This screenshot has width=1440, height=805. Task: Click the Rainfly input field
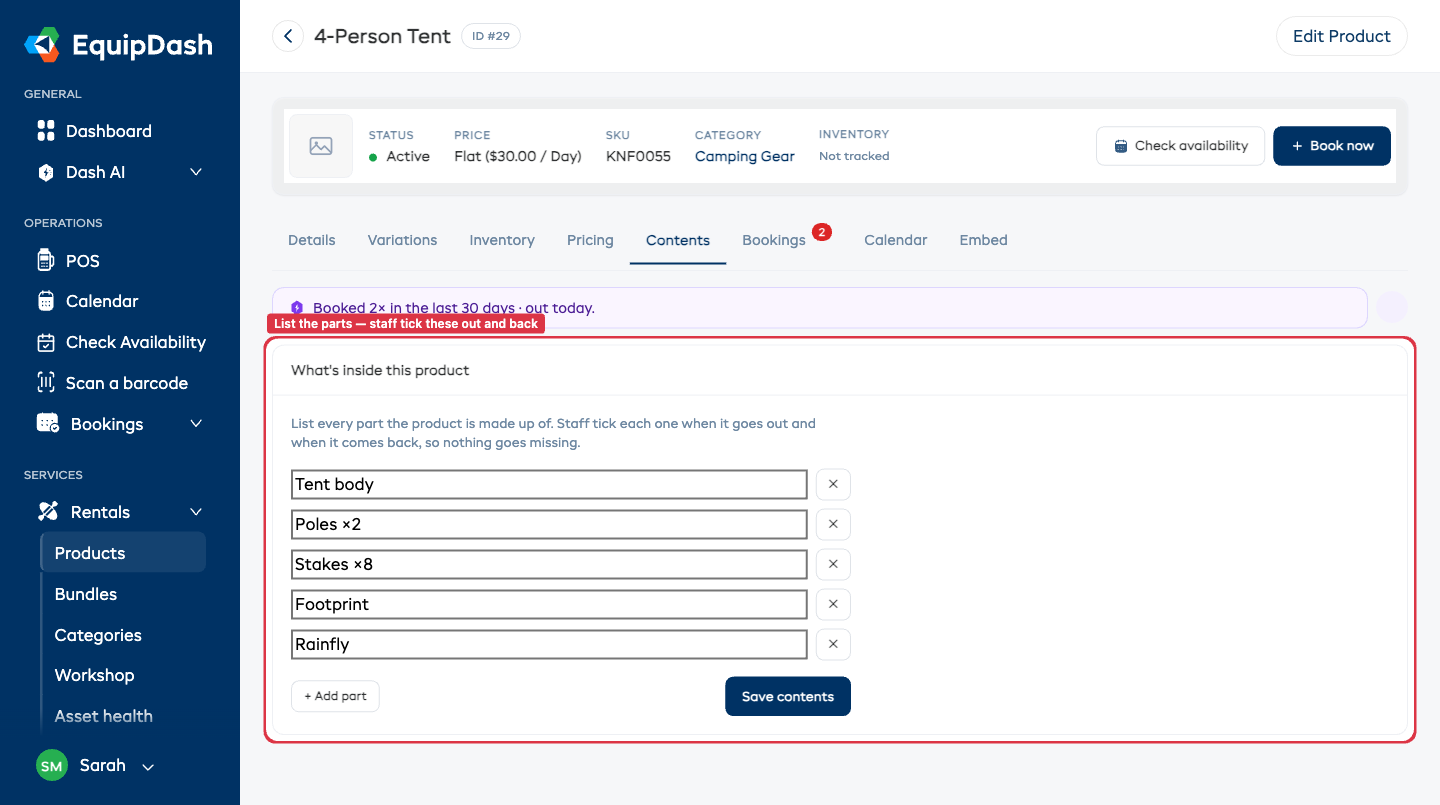(x=549, y=644)
